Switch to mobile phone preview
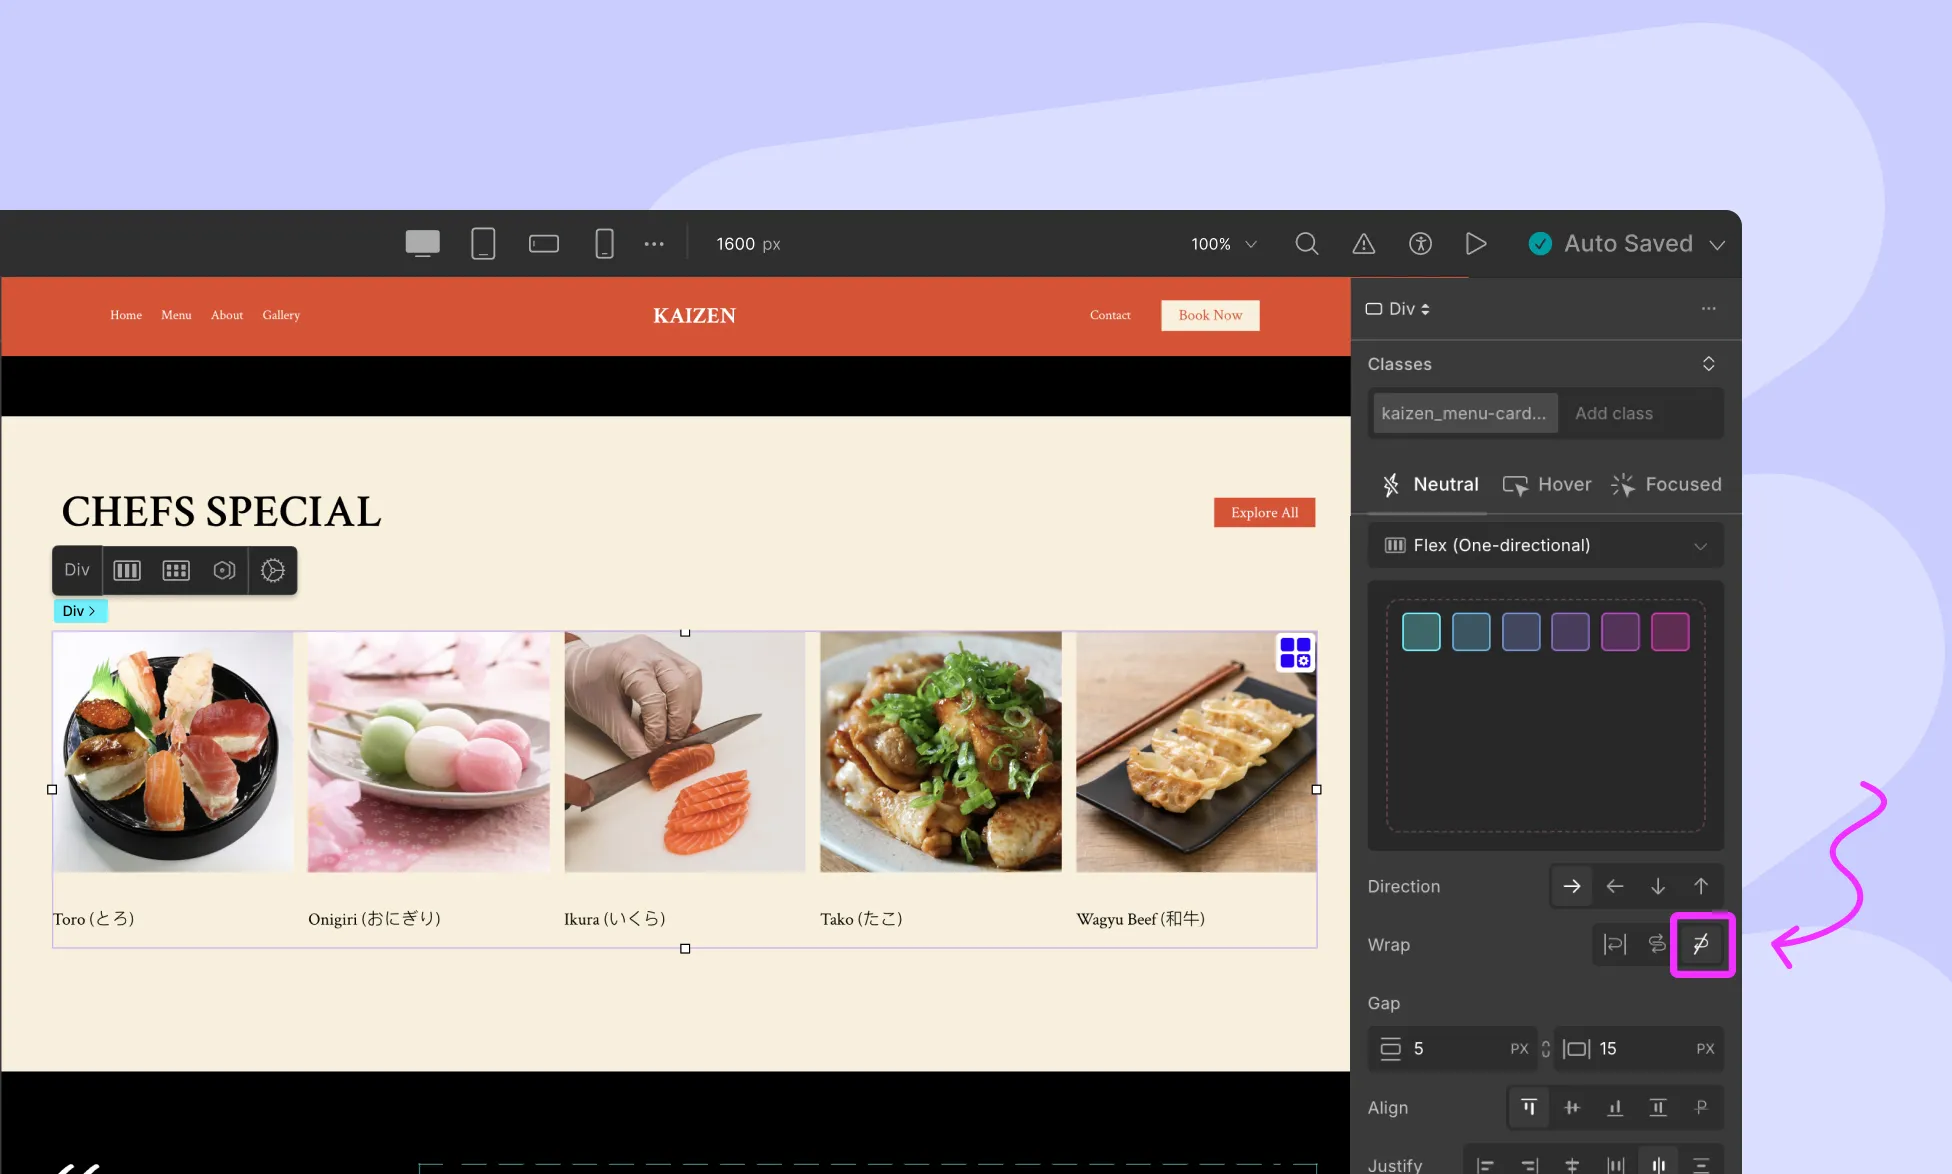The height and width of the screenshot is (1174, 1952). coord(604,243)
